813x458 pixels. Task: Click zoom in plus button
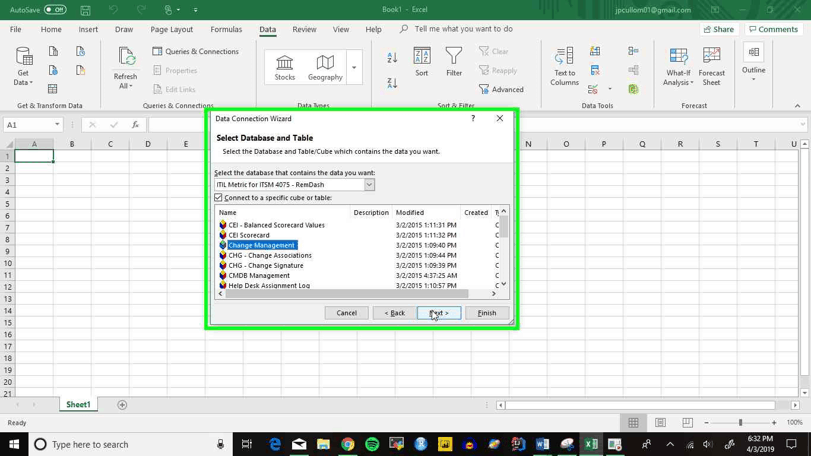coord(774,423)
